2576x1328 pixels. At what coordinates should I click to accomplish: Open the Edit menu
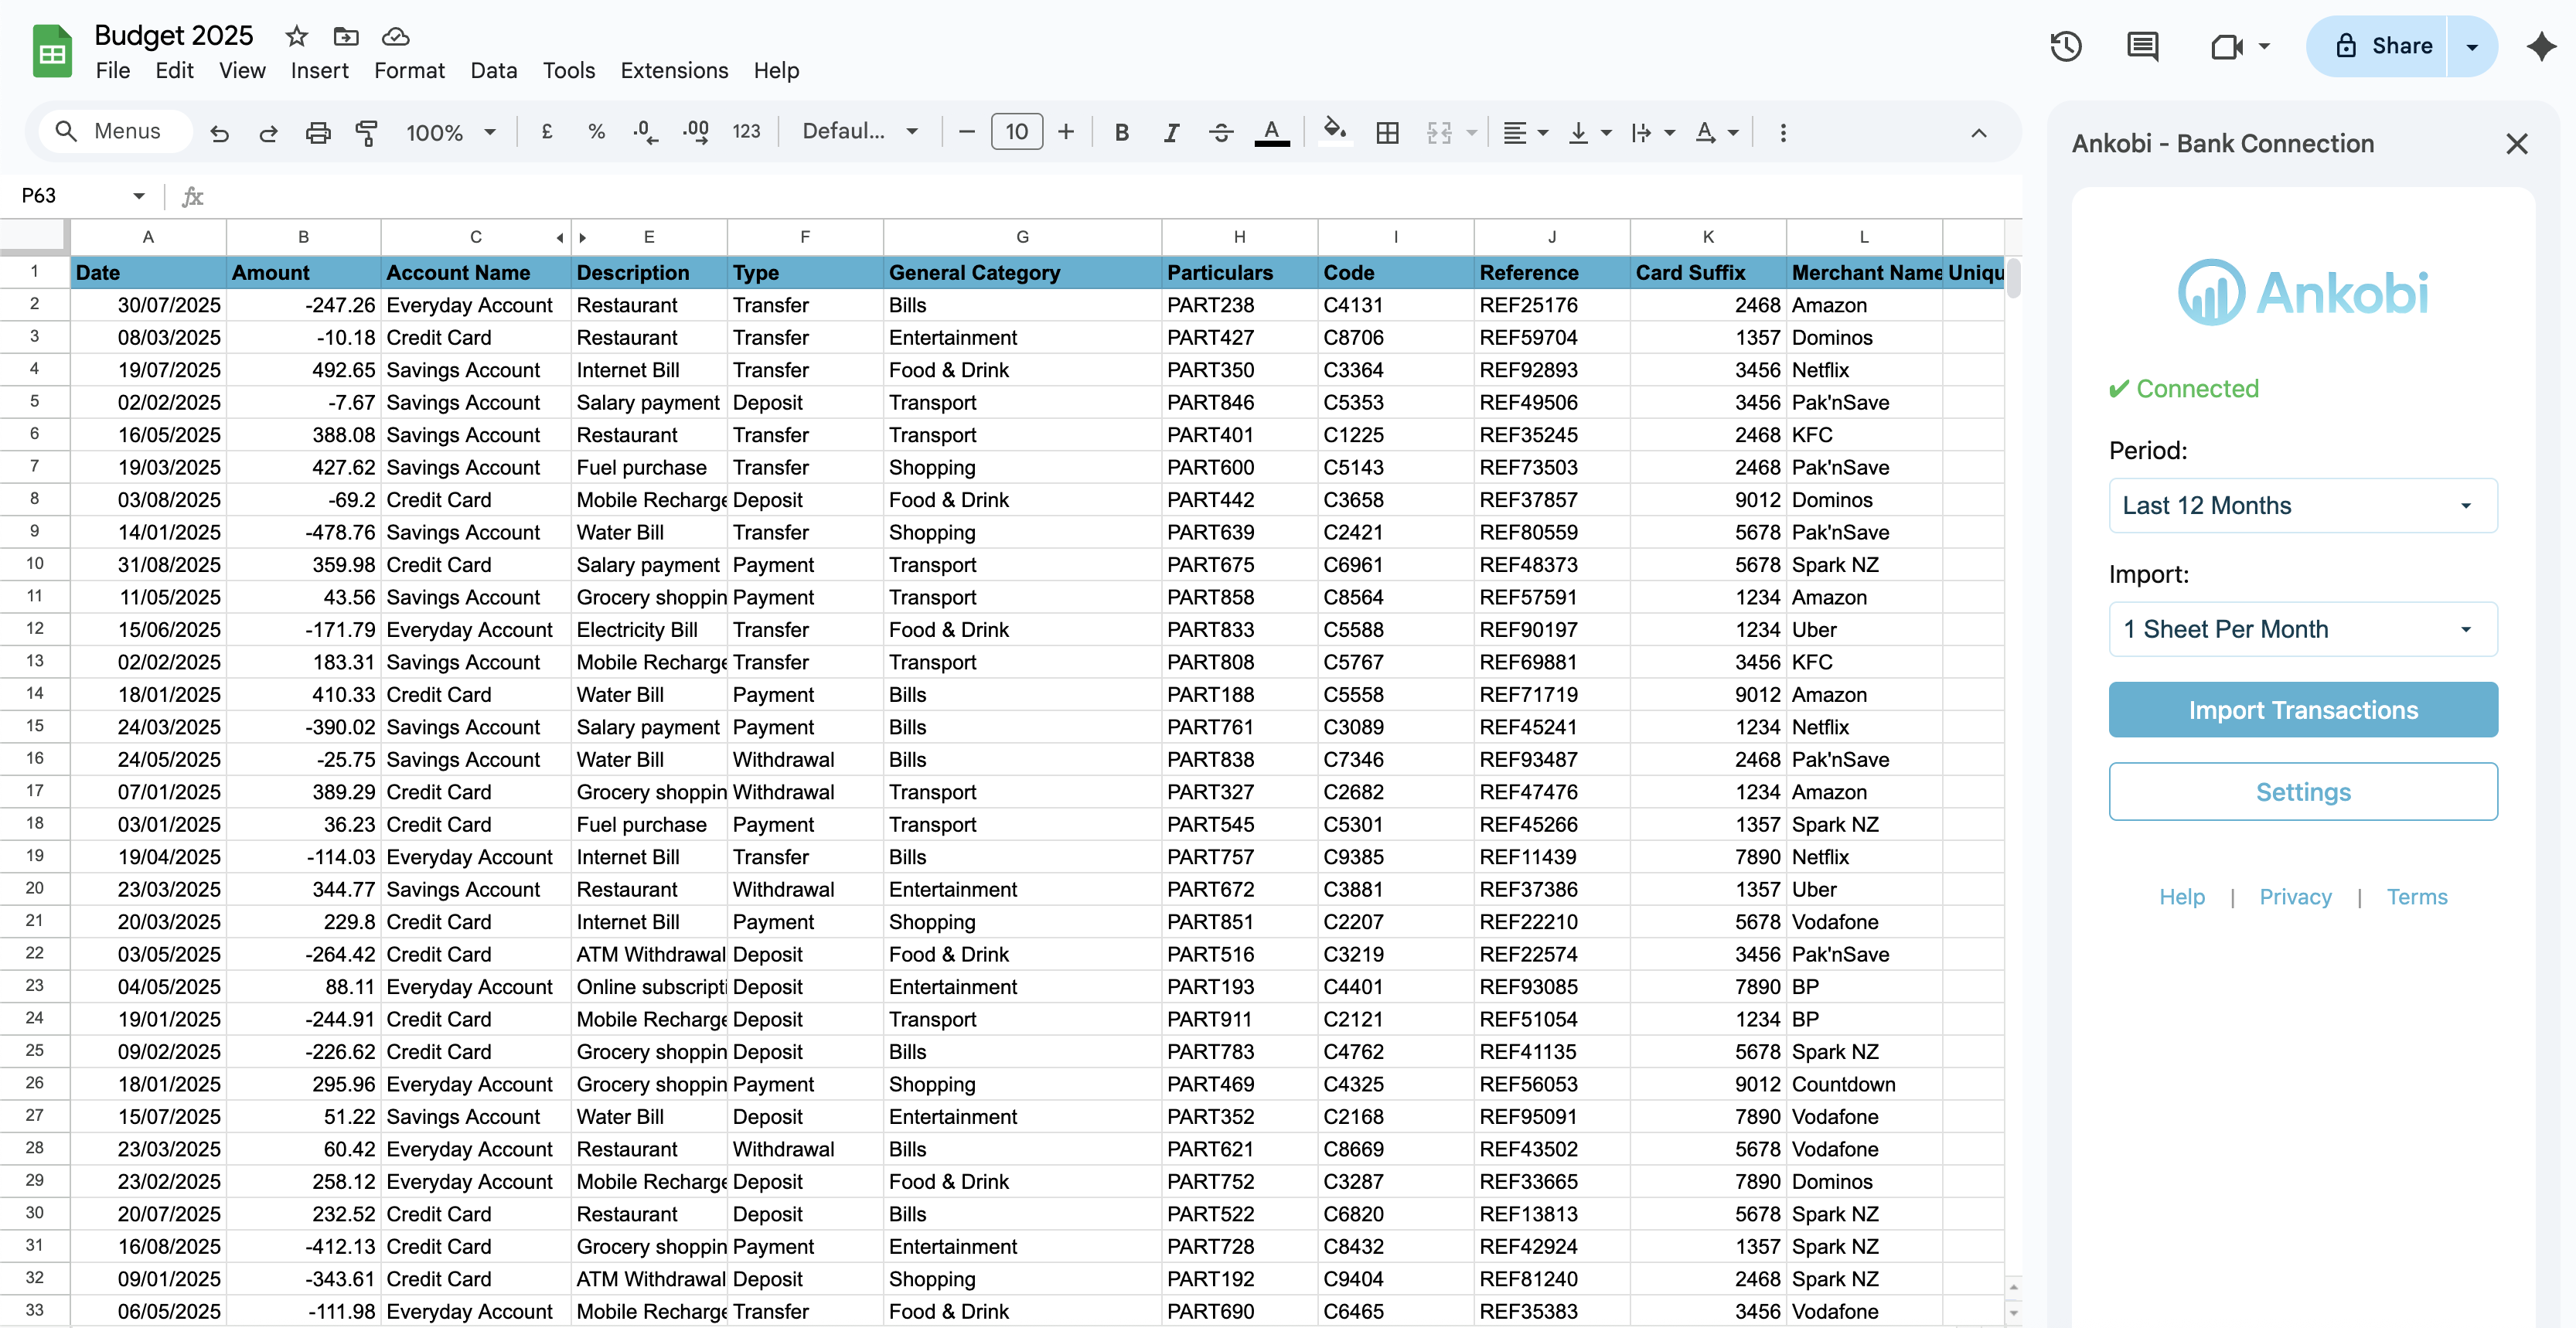(174, 70)
